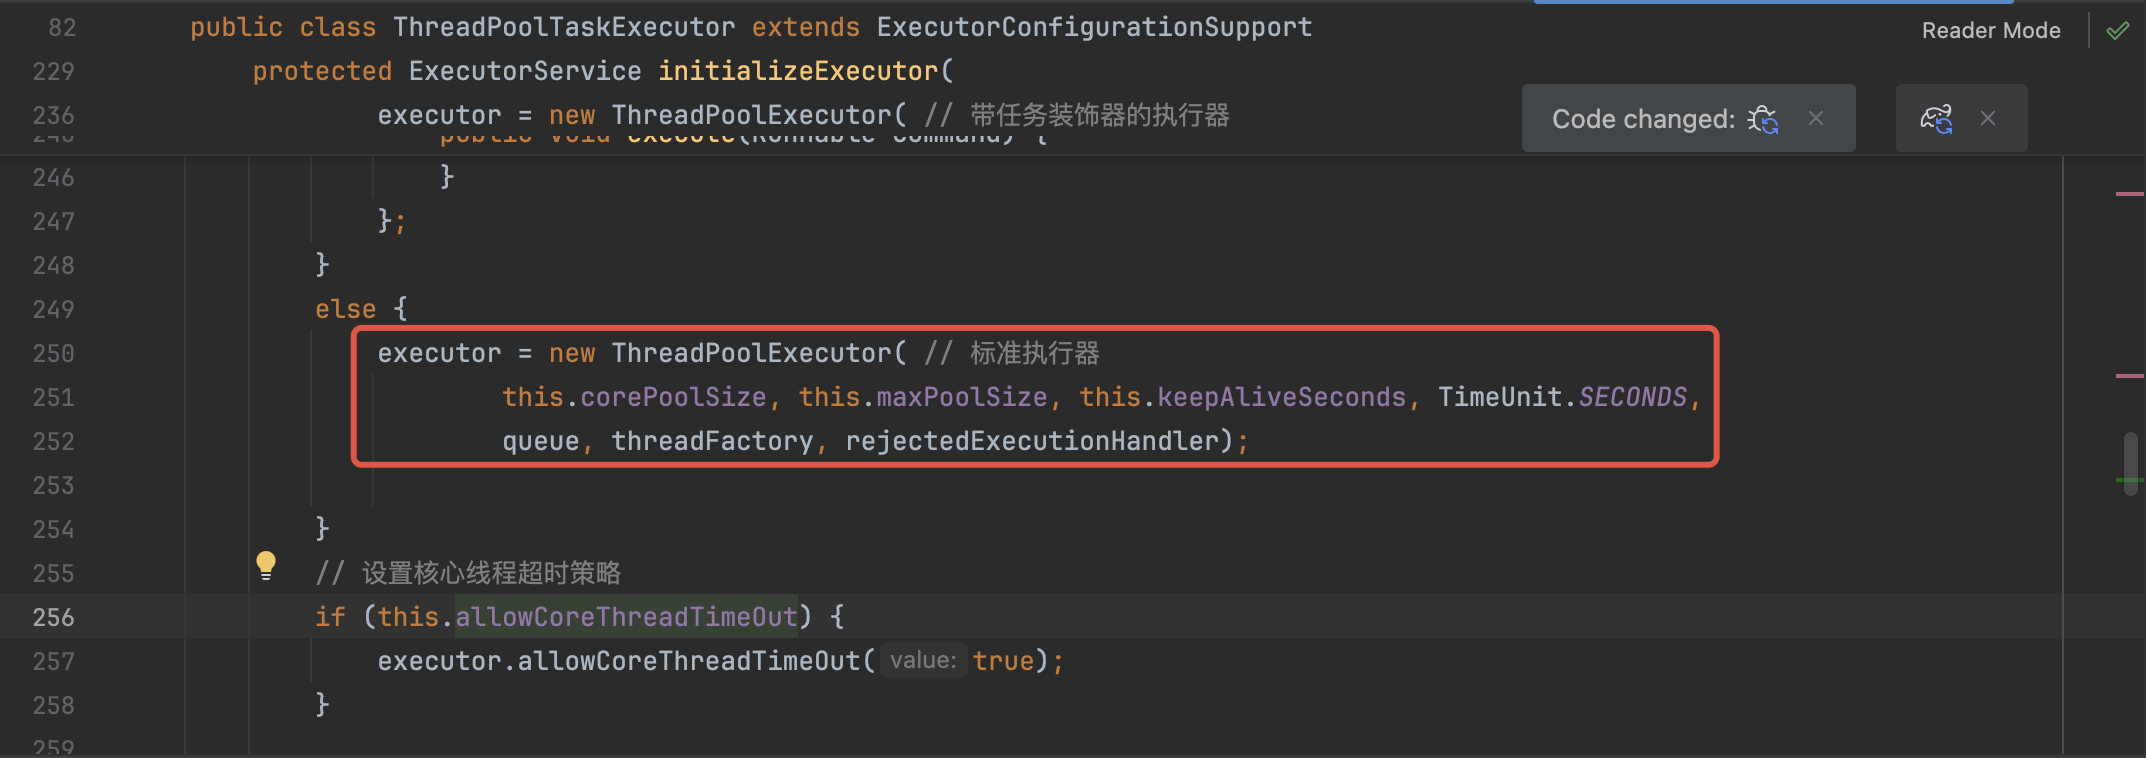Image resolution: width=2146 pixels, height=758 pixels.
Task: Click TimeUnit on line 251
Action: [1500, 398]
